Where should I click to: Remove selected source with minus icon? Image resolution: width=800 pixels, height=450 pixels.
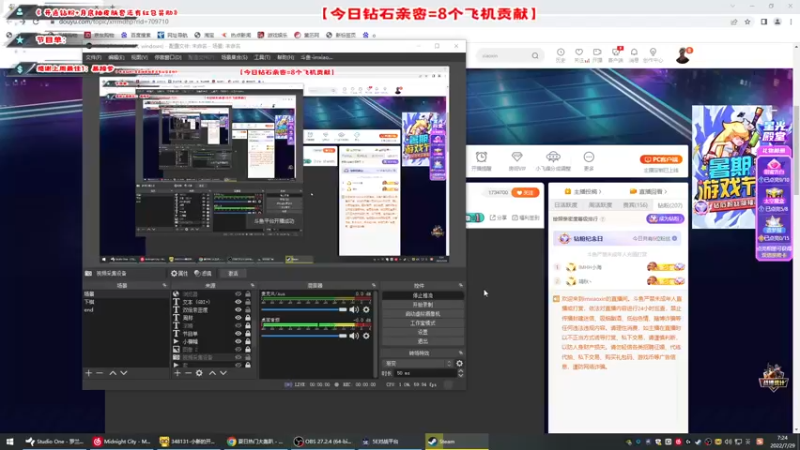[x=188, y=373]
